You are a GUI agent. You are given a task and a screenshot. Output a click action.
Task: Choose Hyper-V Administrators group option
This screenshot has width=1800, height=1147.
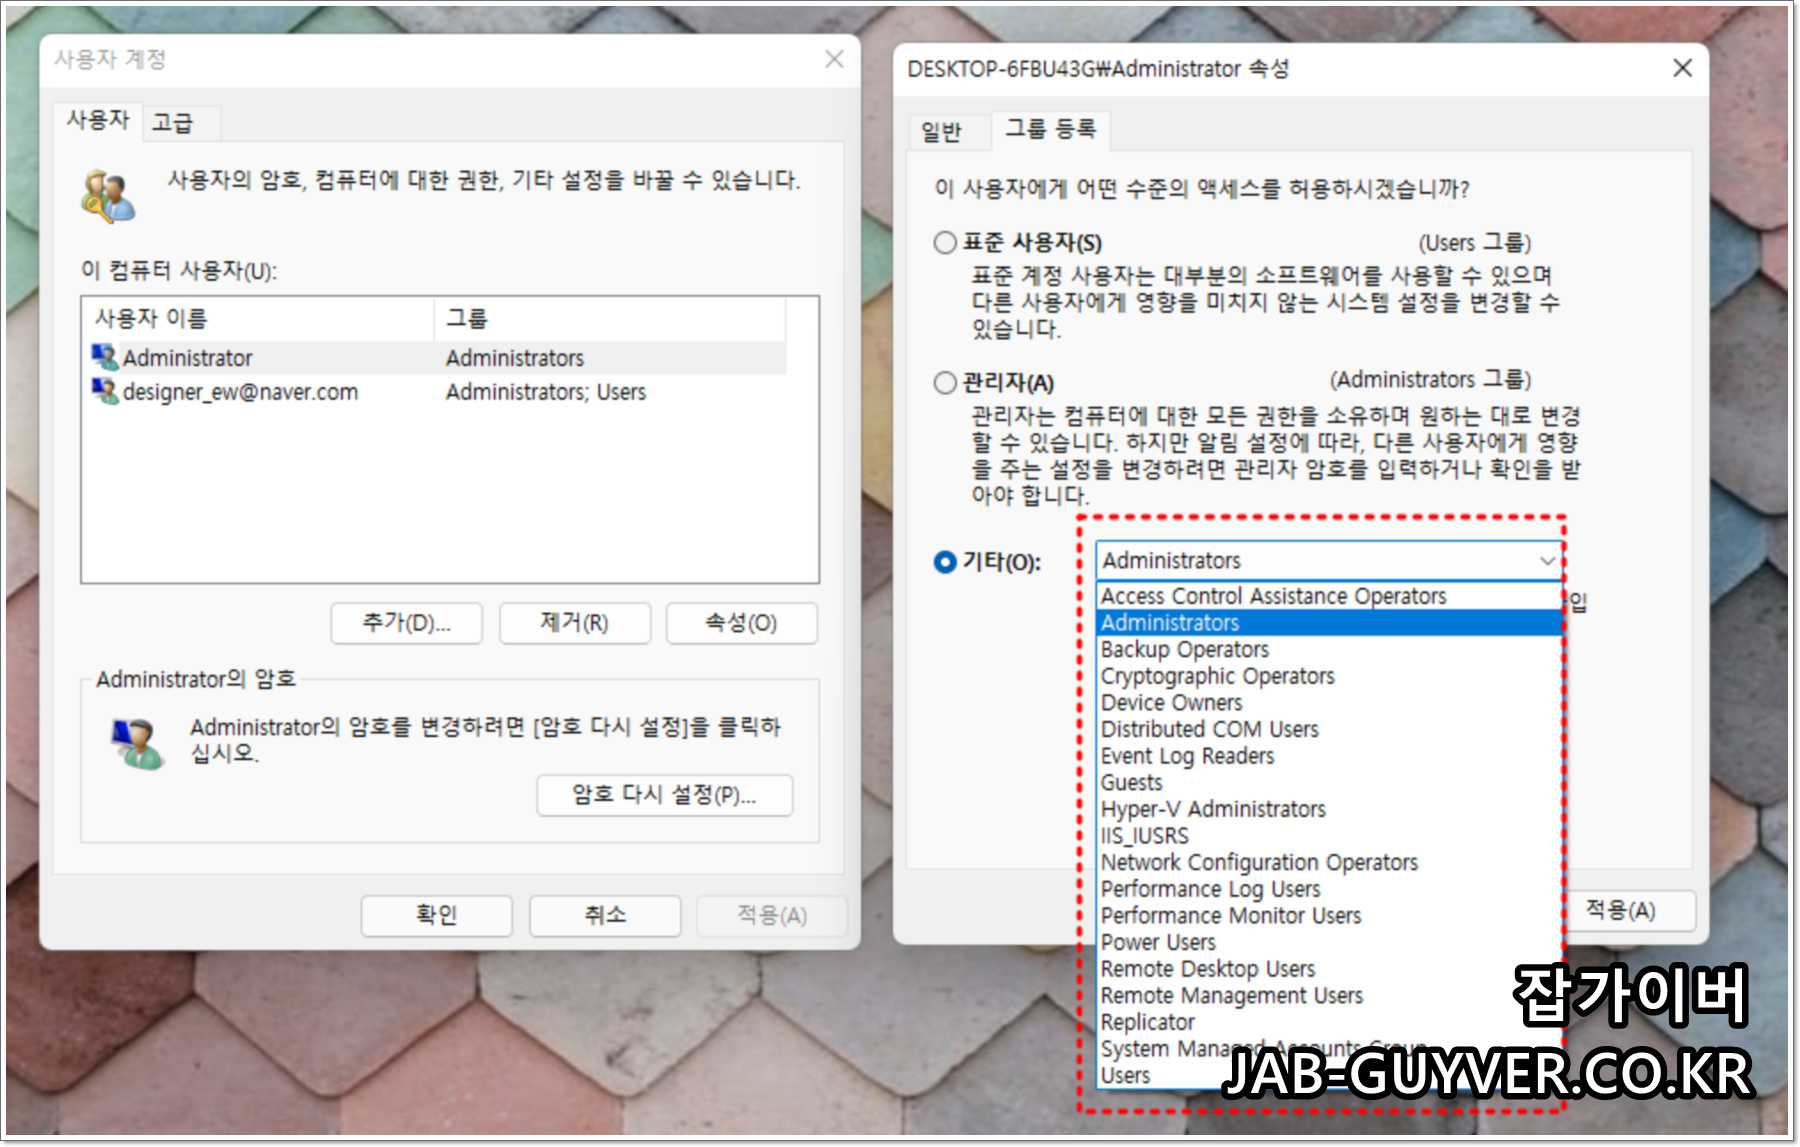point(1213,808)
